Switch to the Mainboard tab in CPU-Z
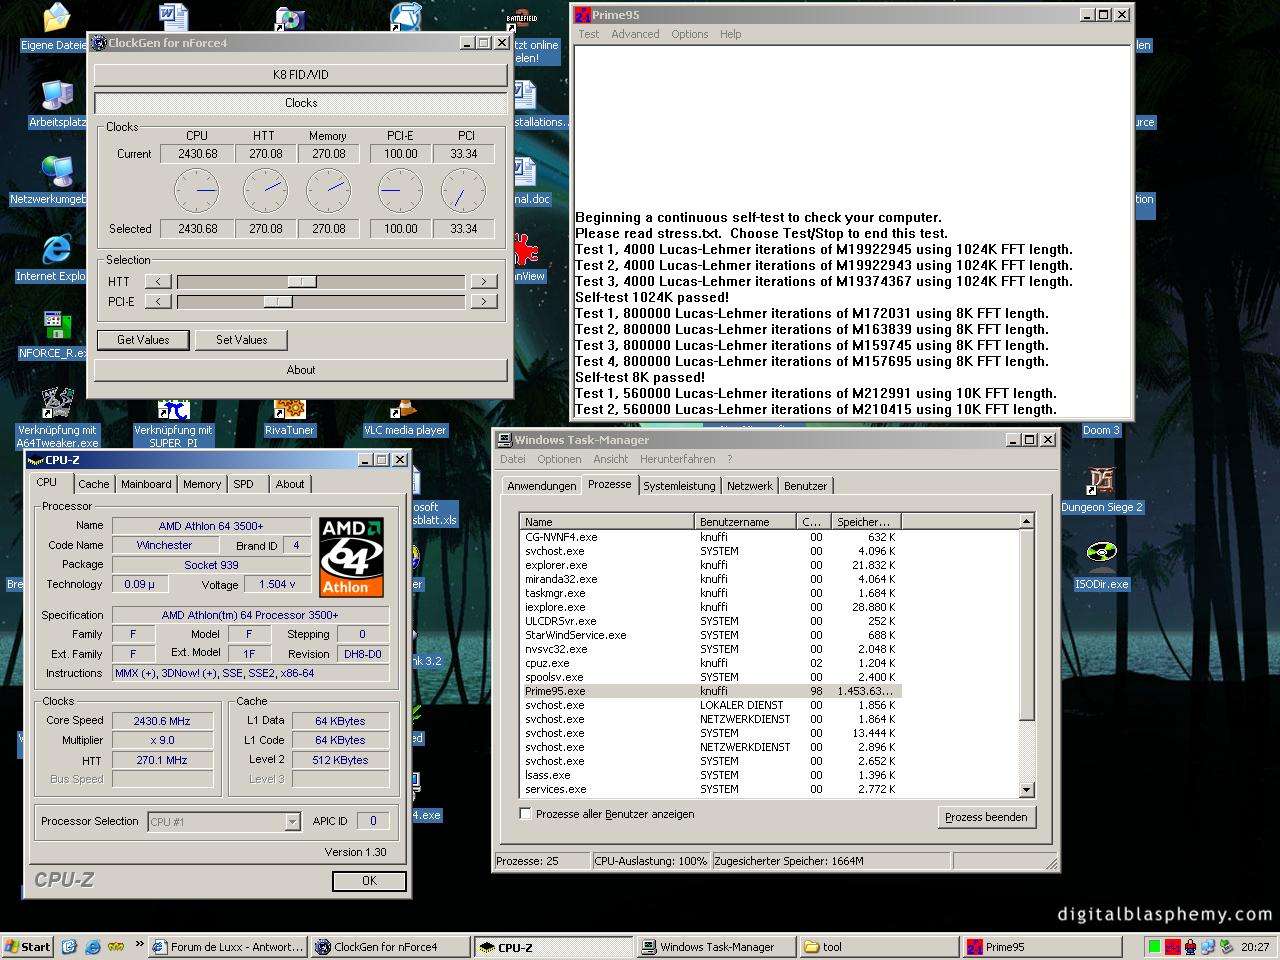1280x960 pixels. [x=146, y=484]
